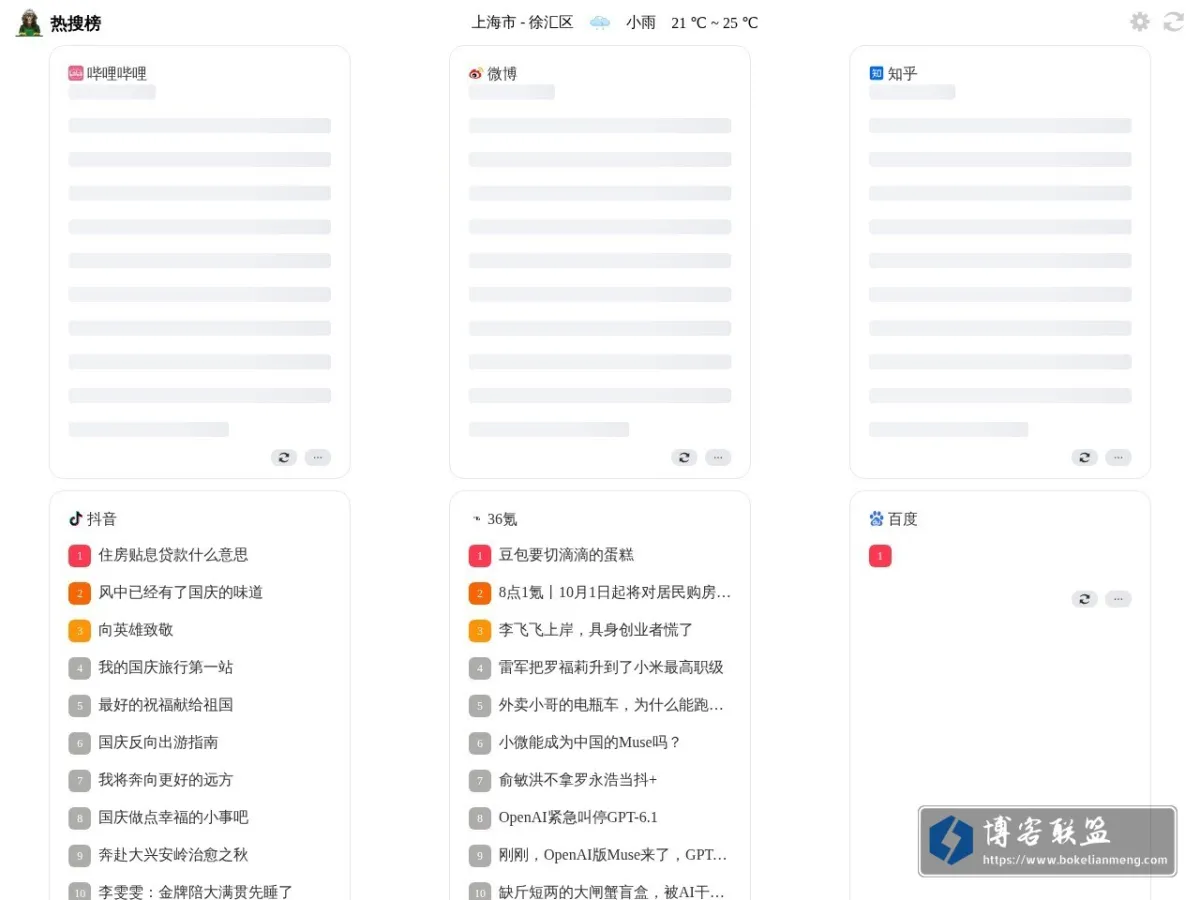The width and height of the screenshot is (1200, 900).
Task: Click rank 1 badge beside 住房贴息贷款什么意思
Action: pyautogui.click(x=79, y=556)
